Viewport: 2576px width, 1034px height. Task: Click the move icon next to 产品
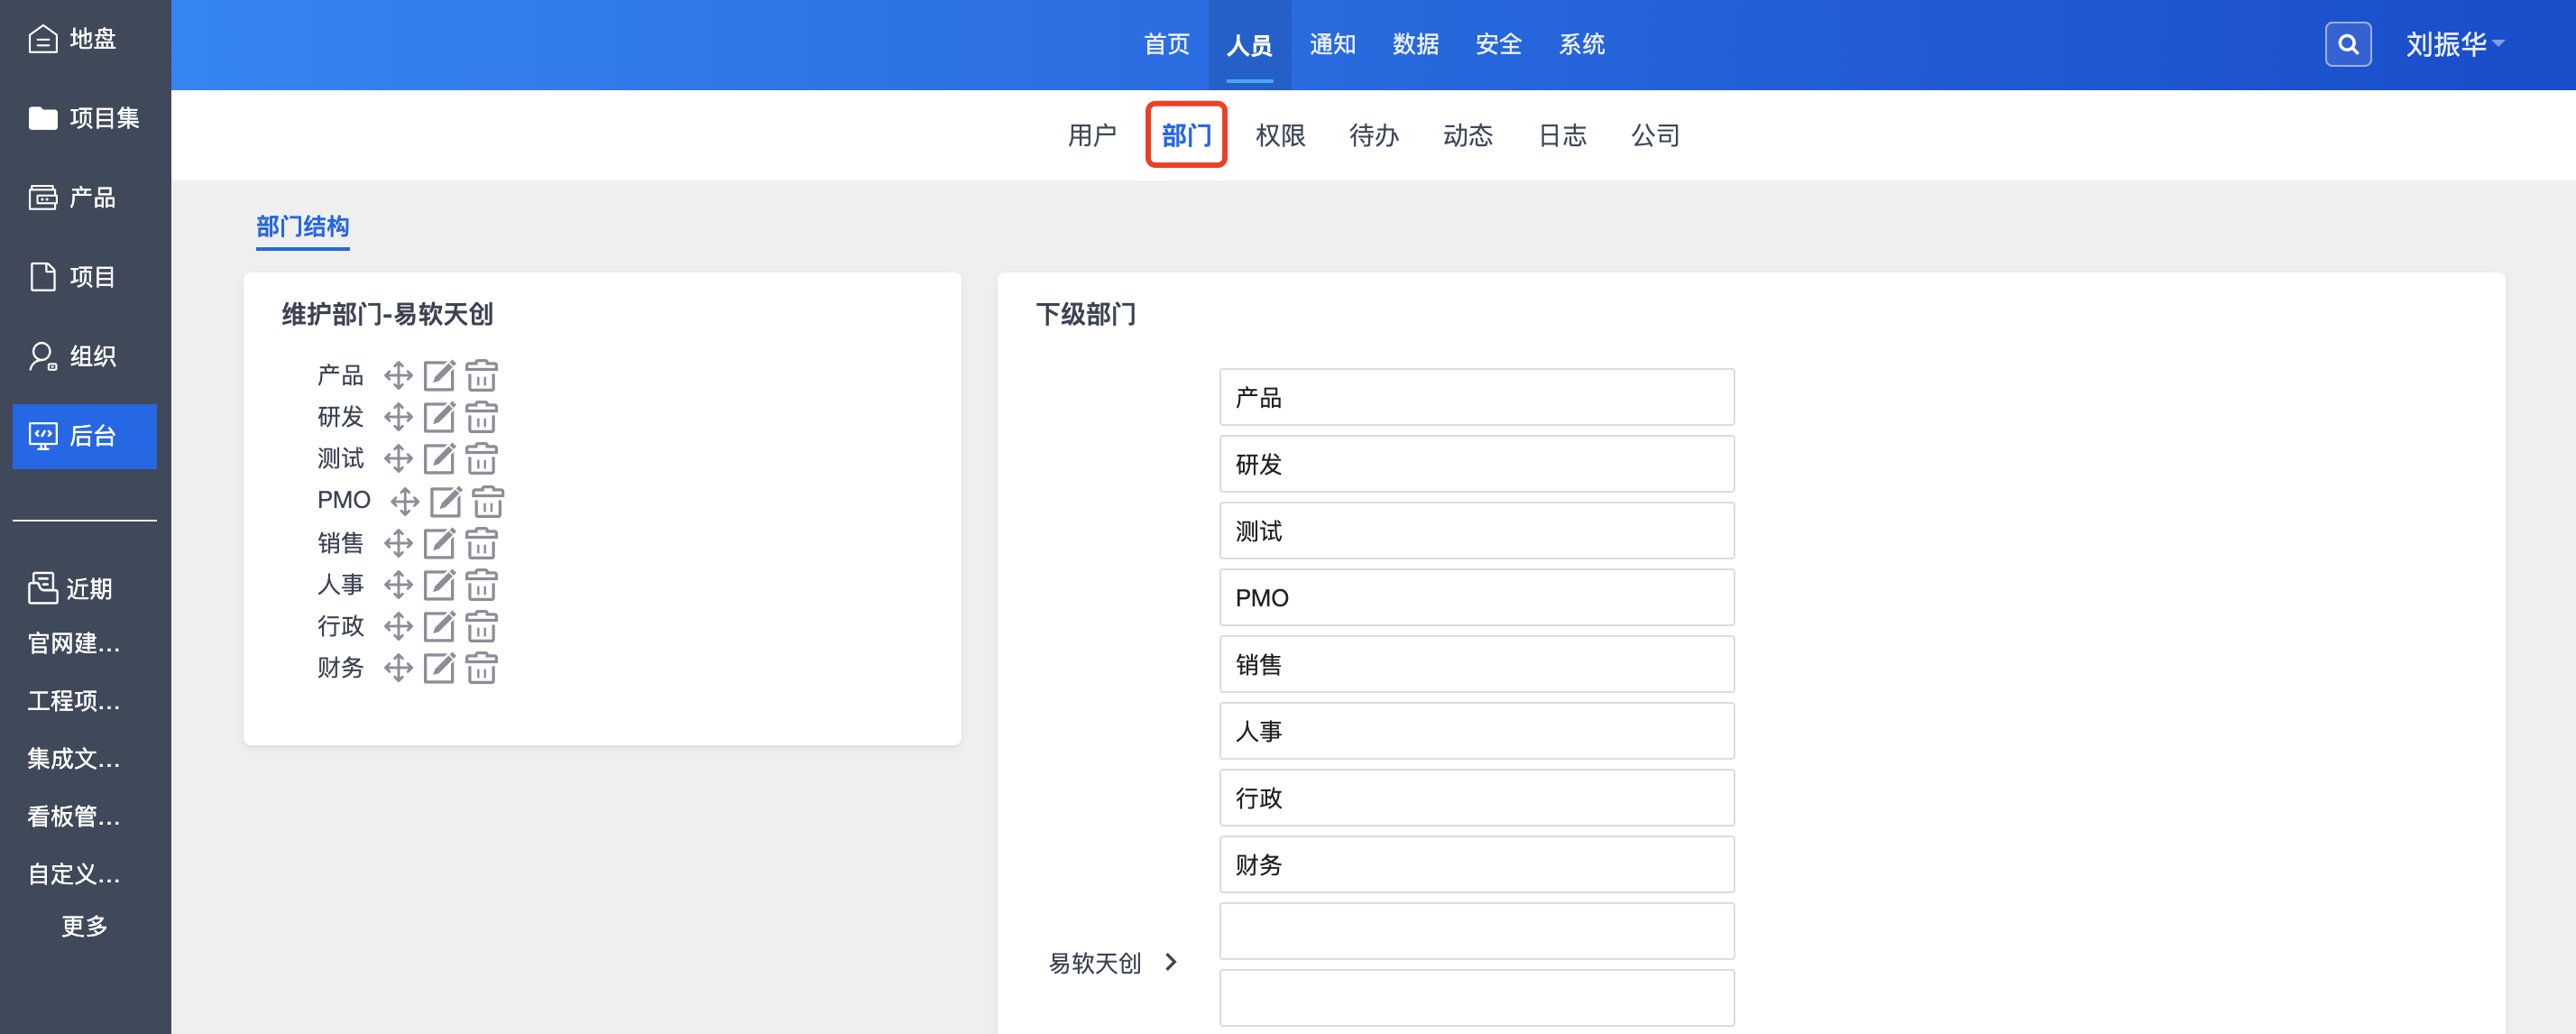pyautogui.click(x=398, y=376)
